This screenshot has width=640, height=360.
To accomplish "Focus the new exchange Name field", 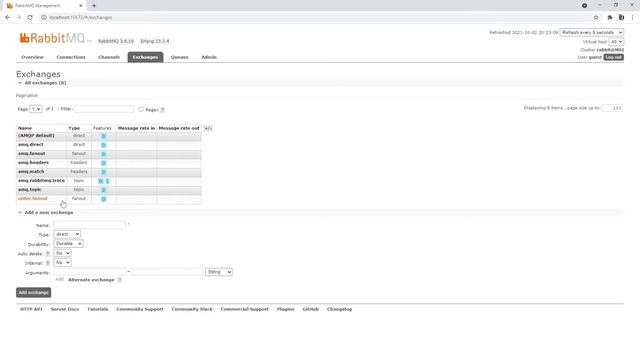I will 90,225.
